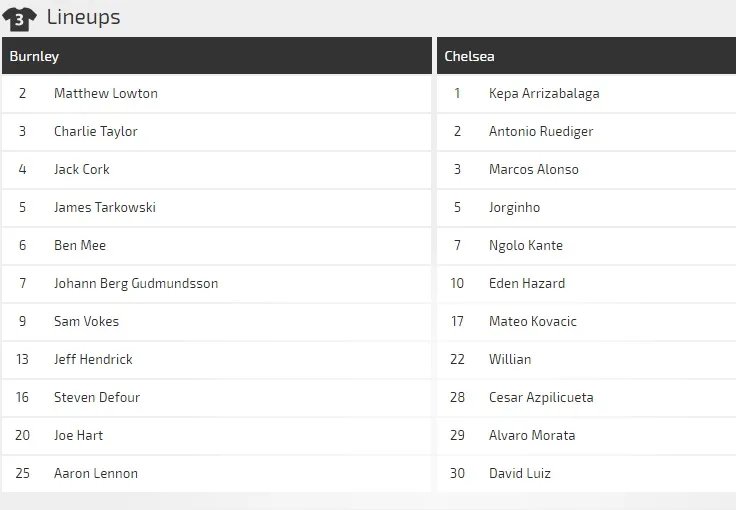Select goalkeeper Joe Hart

(78, 436)
